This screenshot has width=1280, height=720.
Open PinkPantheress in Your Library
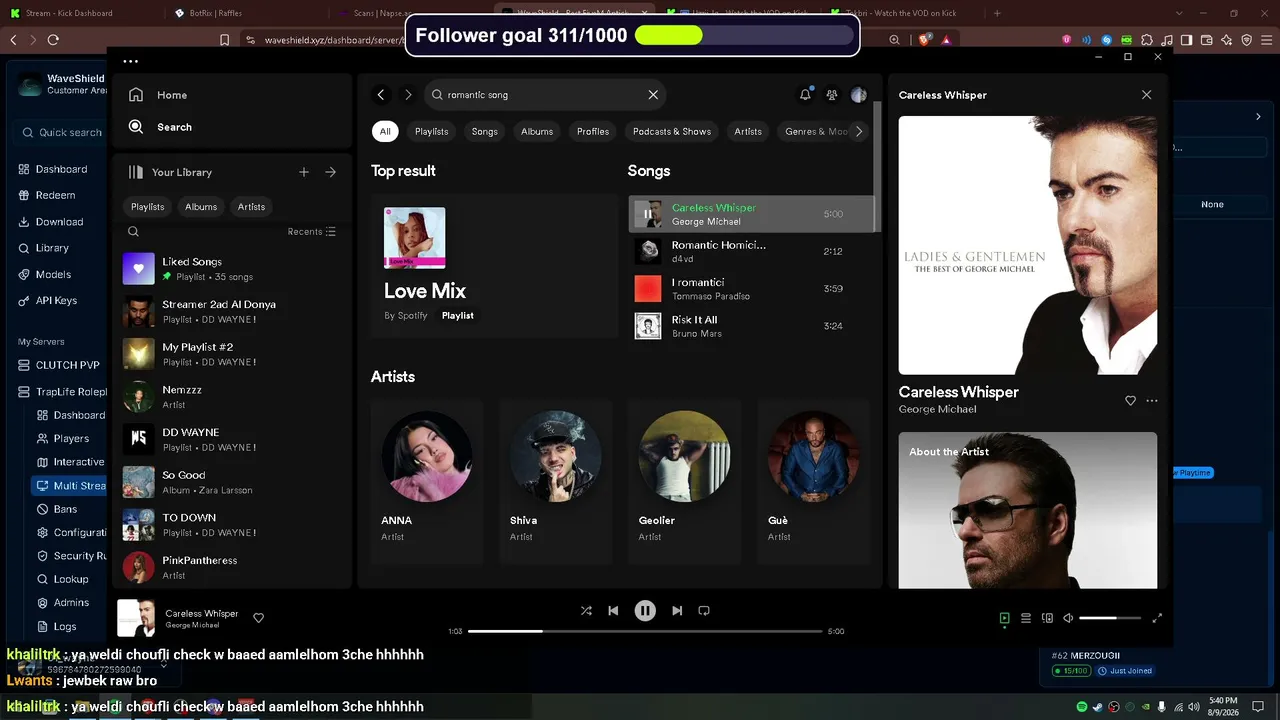pyautogui.click(x=232, y=568)
